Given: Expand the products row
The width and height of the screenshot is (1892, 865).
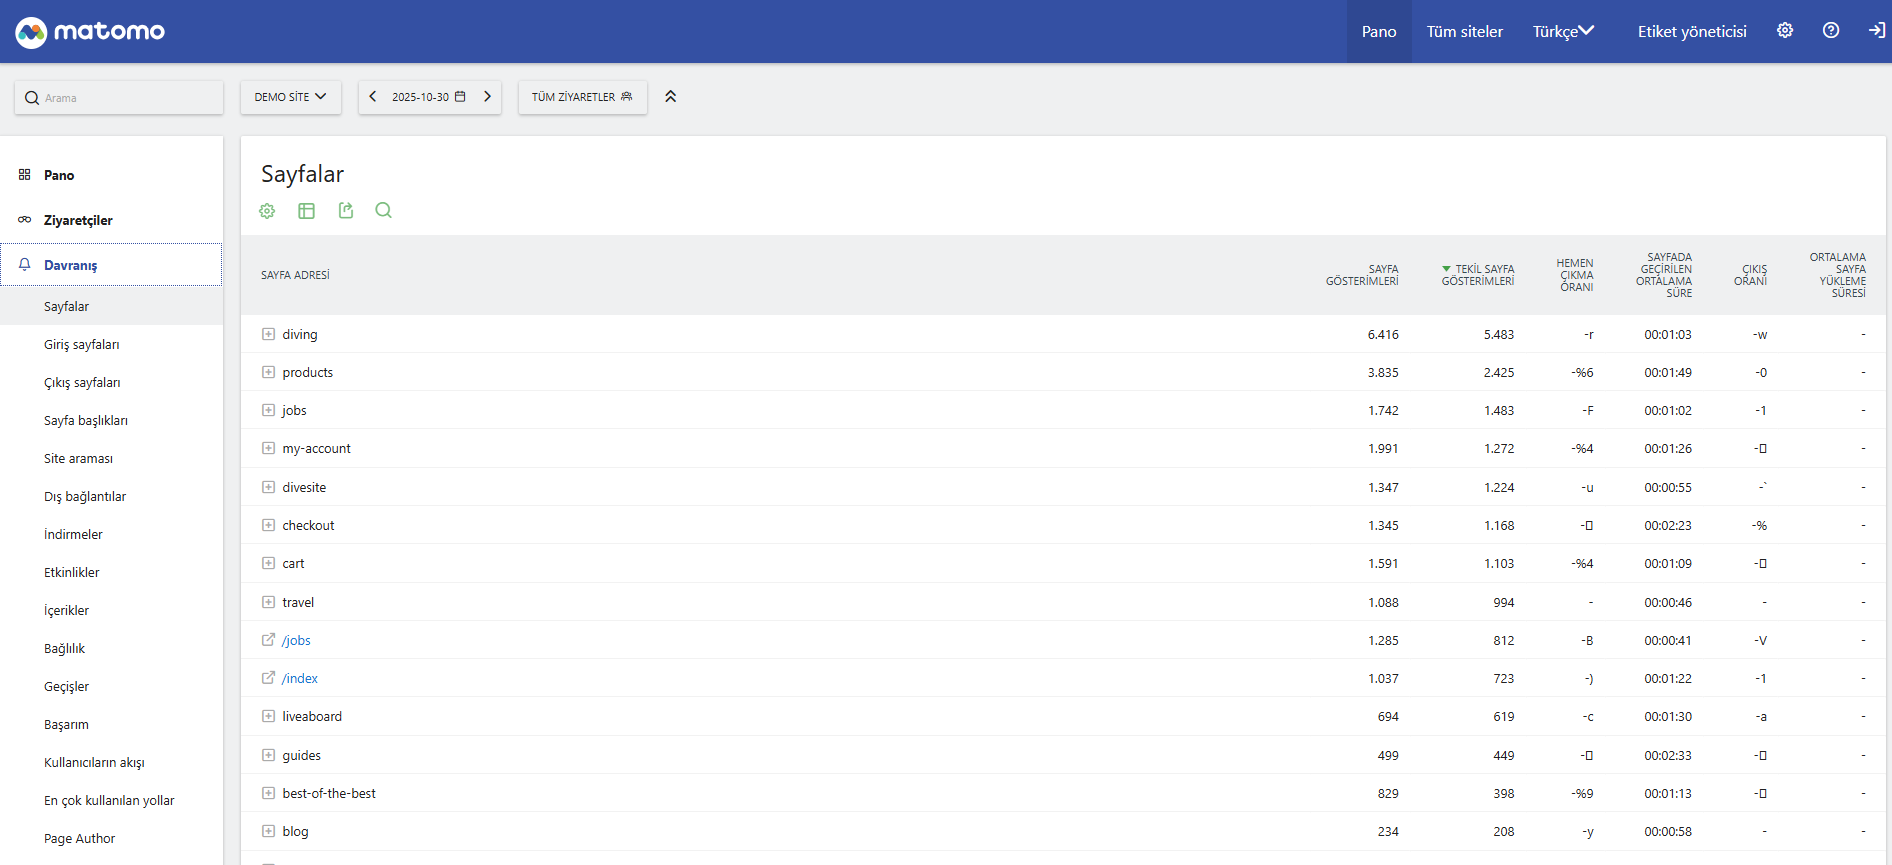Looking at the screenshot, I should (x=268, y=372).
